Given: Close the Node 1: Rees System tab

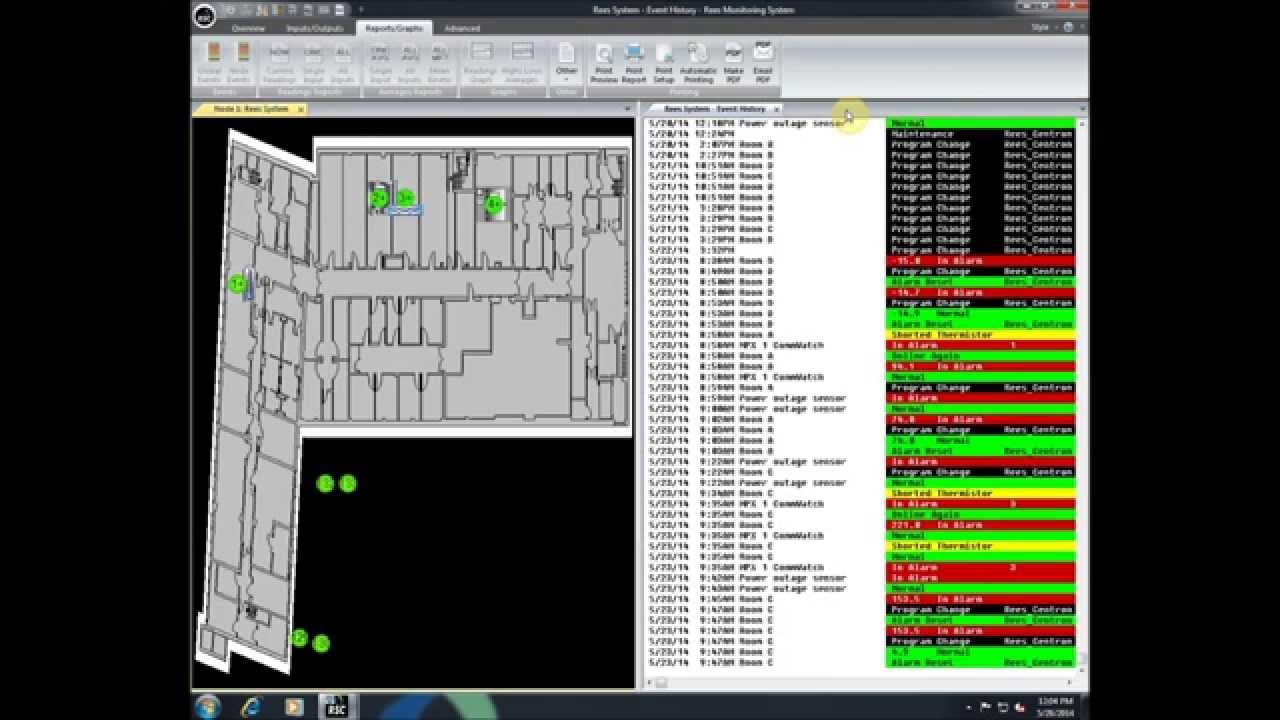Looking at the screenshot, I should click(300, 109).
